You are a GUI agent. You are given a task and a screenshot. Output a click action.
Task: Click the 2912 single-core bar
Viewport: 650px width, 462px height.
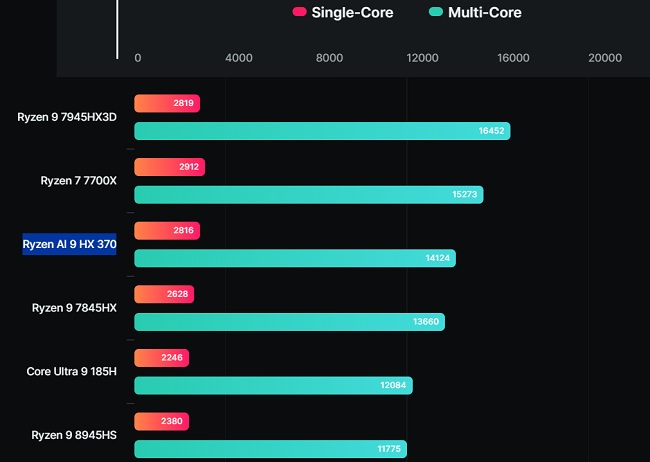pyautogui.click(x=169, y=167)
